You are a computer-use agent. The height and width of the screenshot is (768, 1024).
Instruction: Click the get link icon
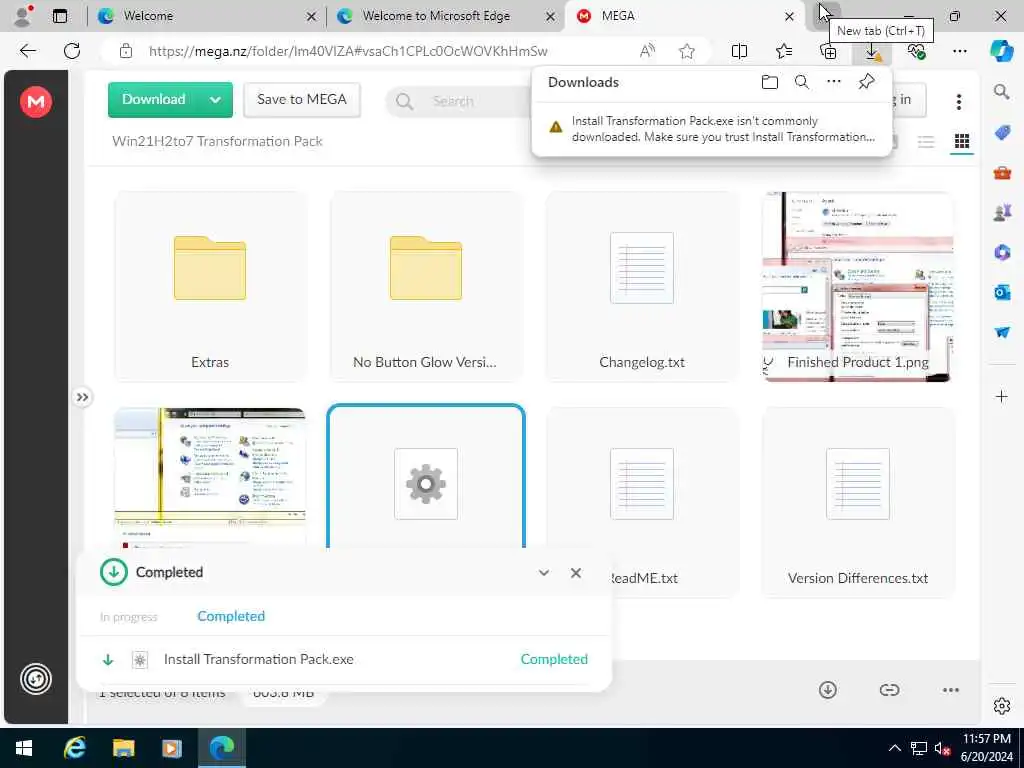click(x=889, y=690)
